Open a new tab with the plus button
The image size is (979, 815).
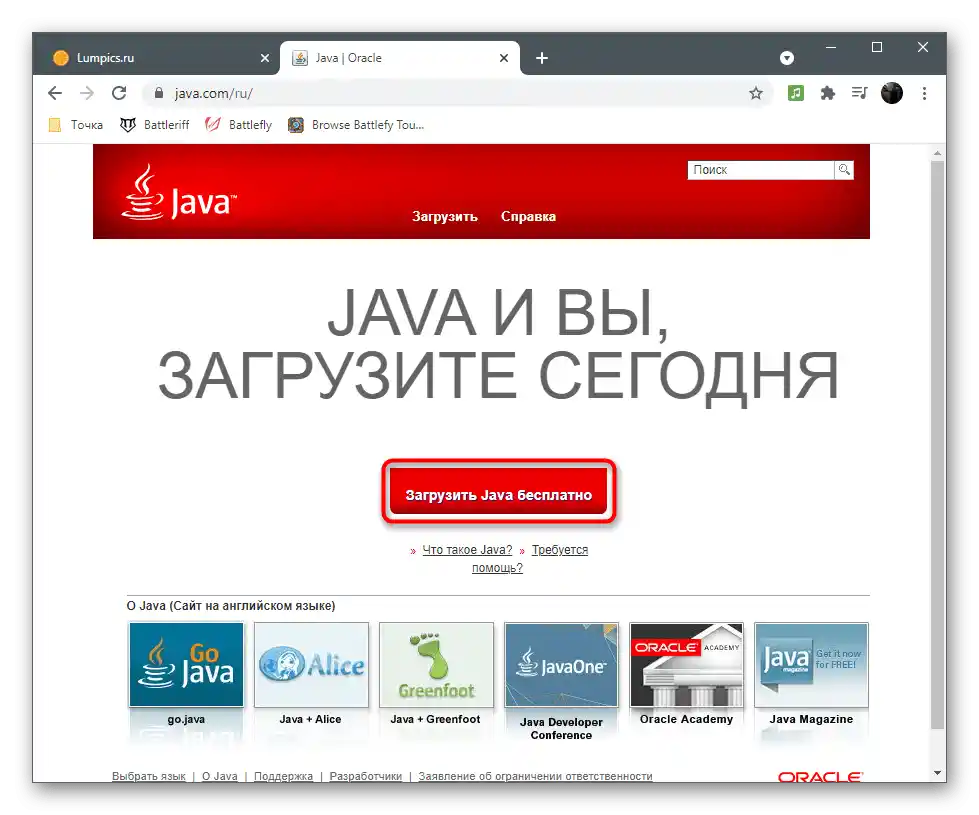[542, 58]
